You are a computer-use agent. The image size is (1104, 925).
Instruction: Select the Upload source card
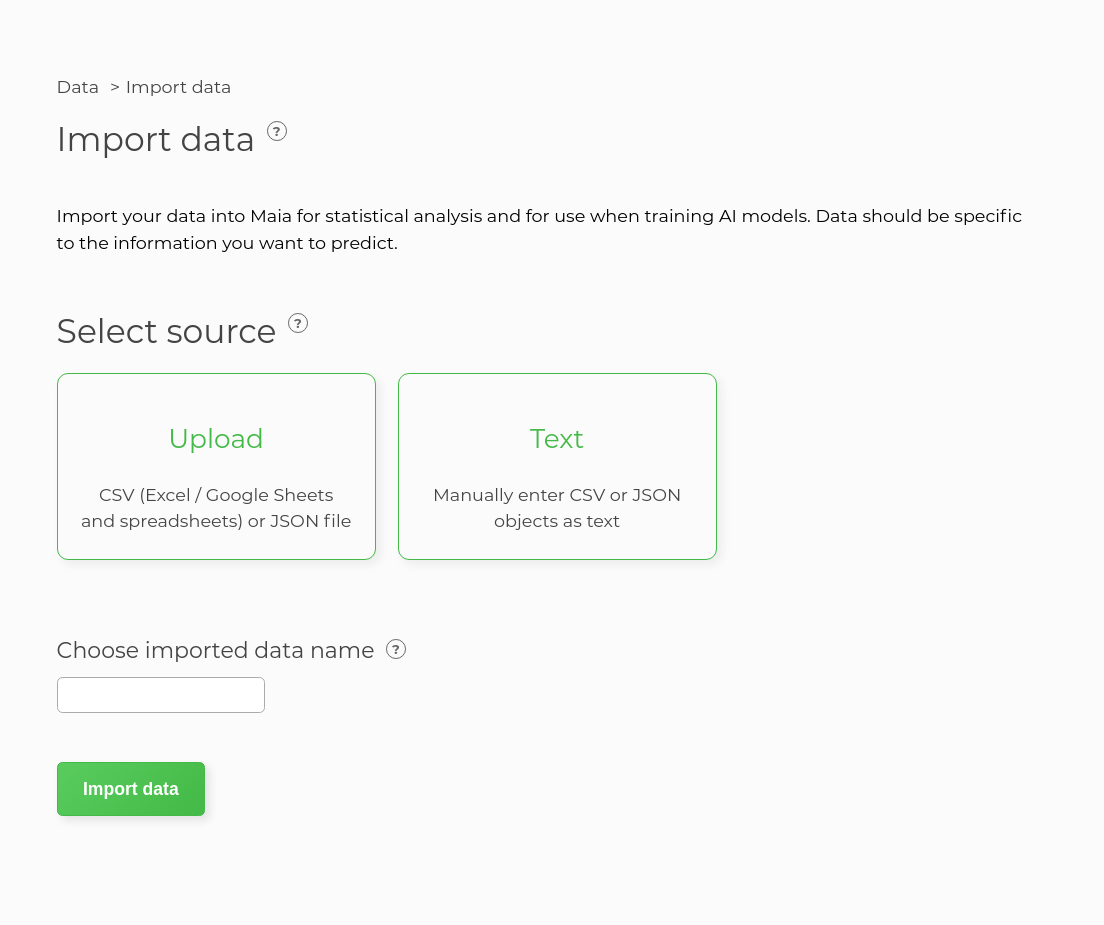[x=216, y=466]
